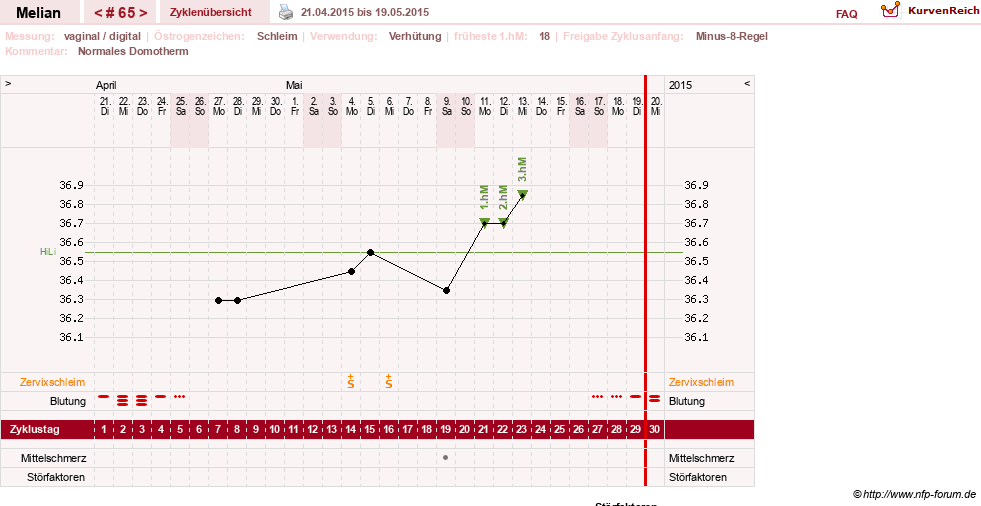Image resolution: width=981 pixels, height=506 pixels.
Task: Click date header 20. Mi
Action: 655,106
